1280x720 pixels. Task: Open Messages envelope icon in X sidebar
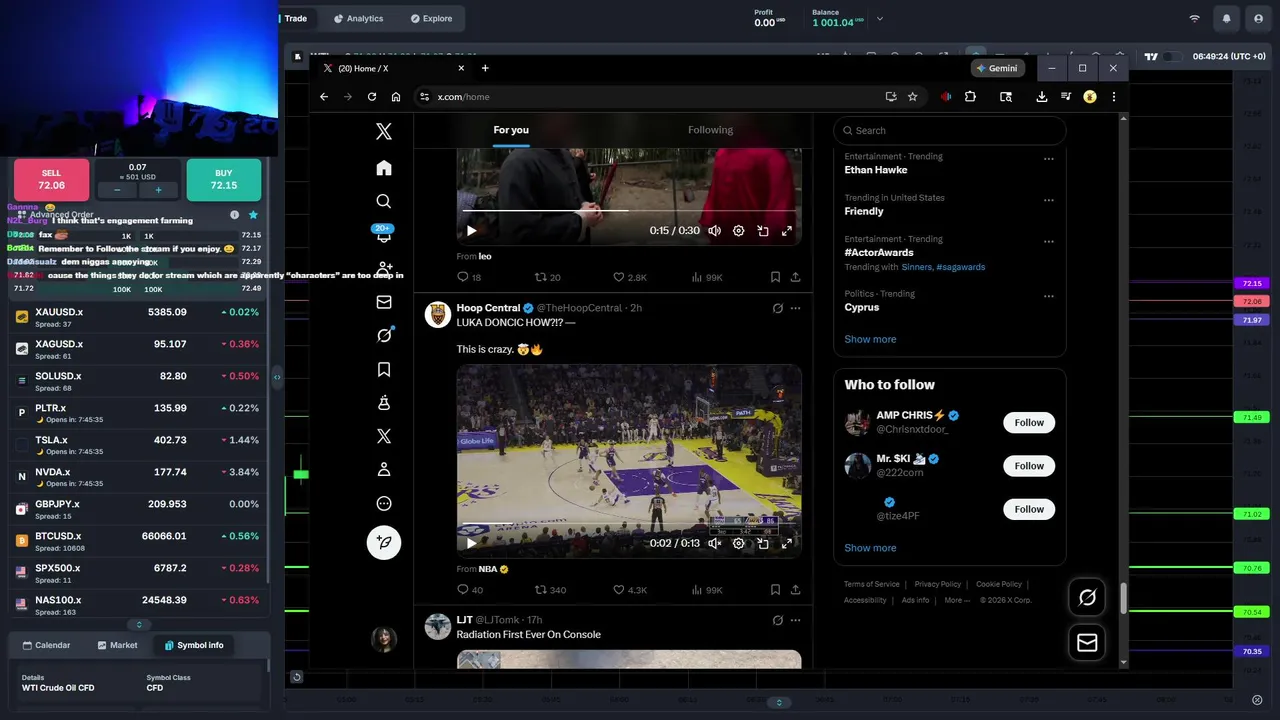pos(384,302)
